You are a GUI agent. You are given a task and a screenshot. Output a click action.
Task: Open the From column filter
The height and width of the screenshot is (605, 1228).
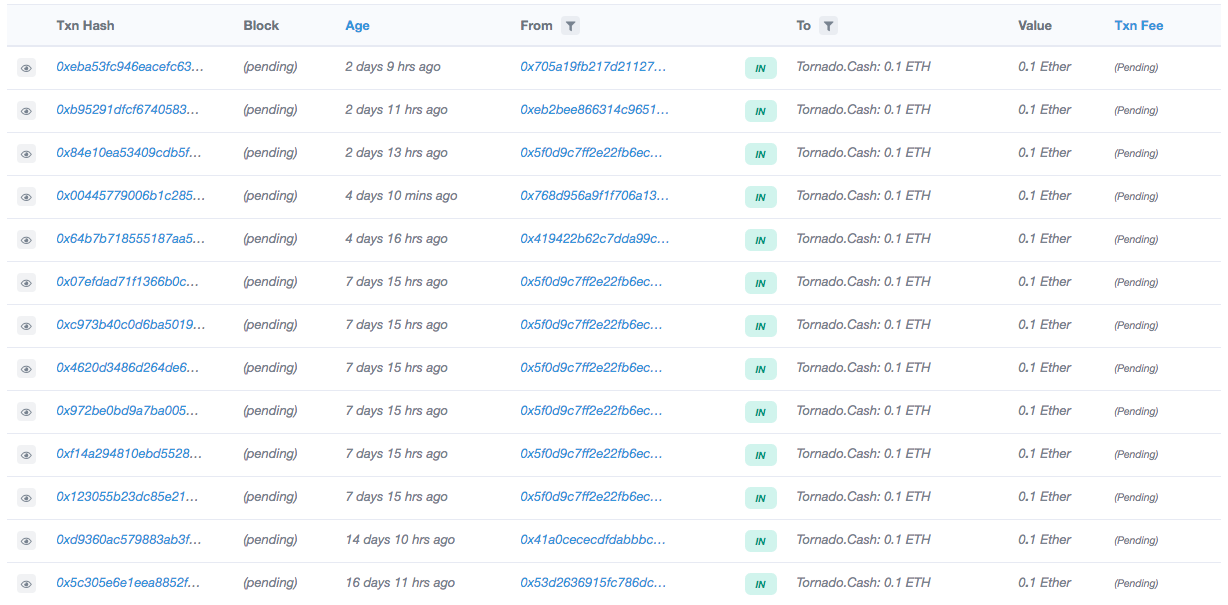click(x=569, y=26)
